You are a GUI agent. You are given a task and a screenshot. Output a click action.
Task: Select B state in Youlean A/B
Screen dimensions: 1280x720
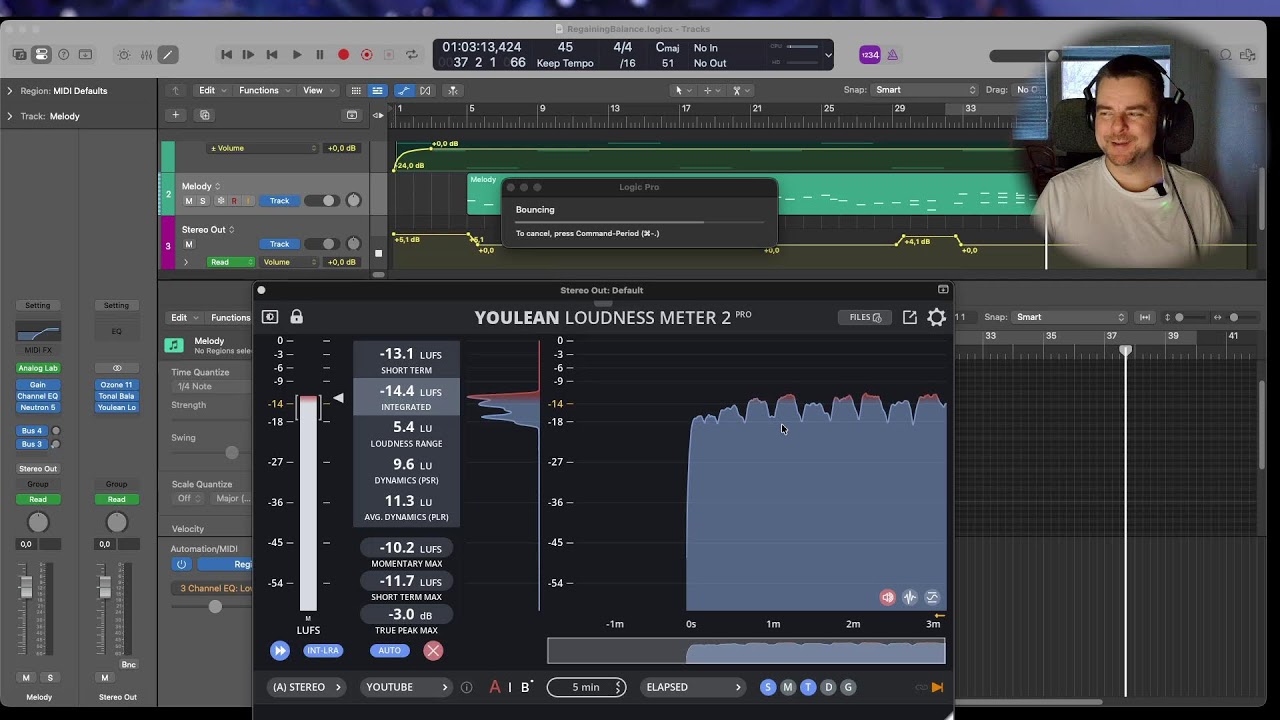[525, 687]
